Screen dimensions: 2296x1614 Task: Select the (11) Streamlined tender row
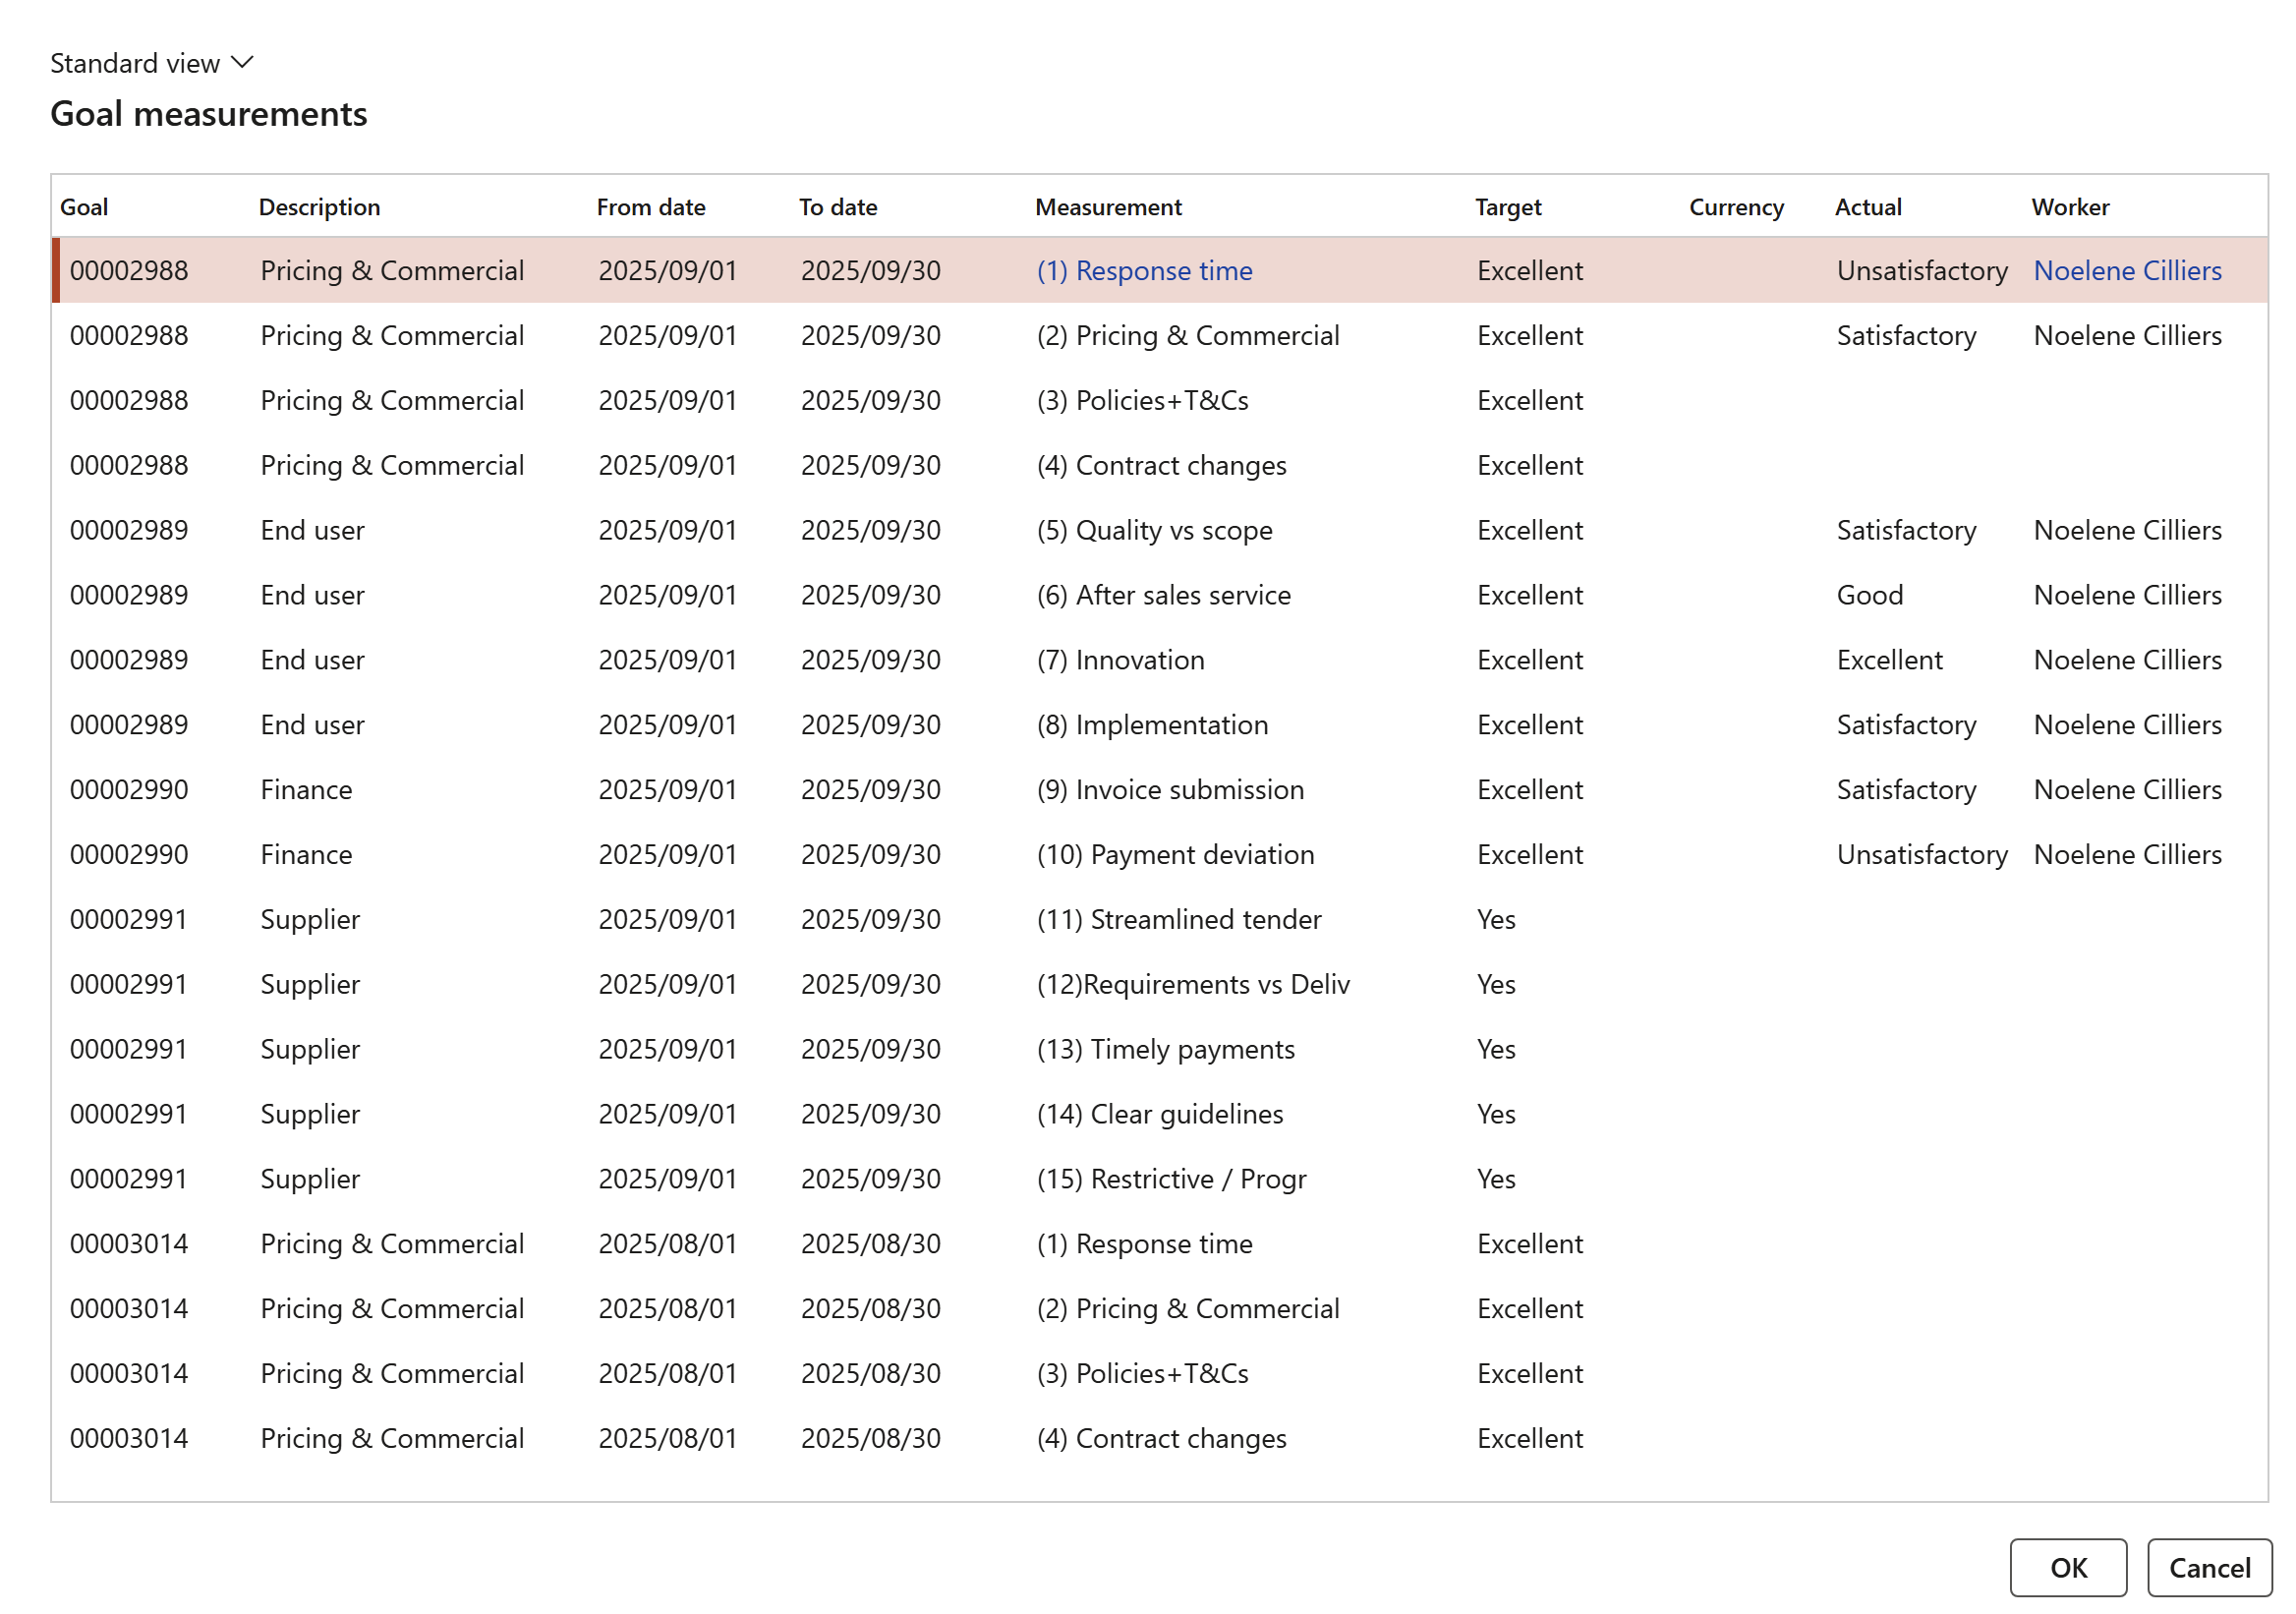pyautogui.click(x=1178, y=919)
